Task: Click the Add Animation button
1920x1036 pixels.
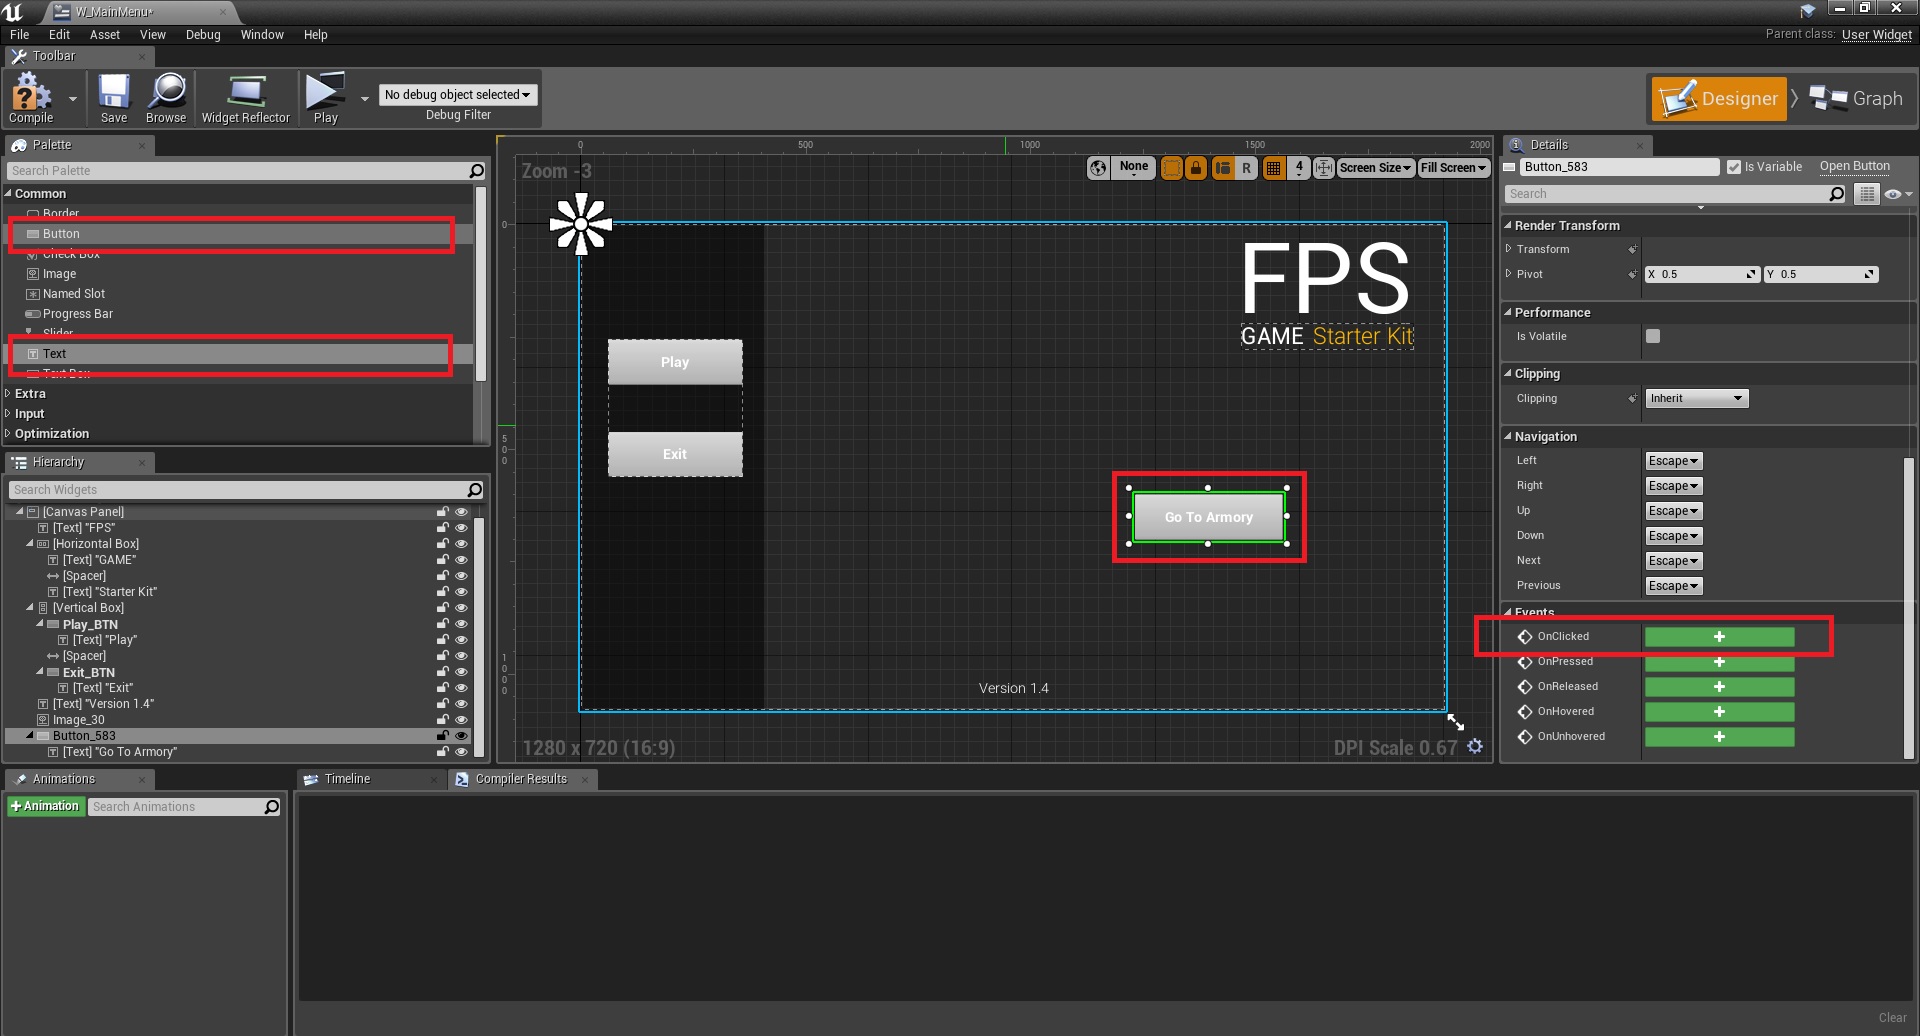Action: [x=45, y=807]
